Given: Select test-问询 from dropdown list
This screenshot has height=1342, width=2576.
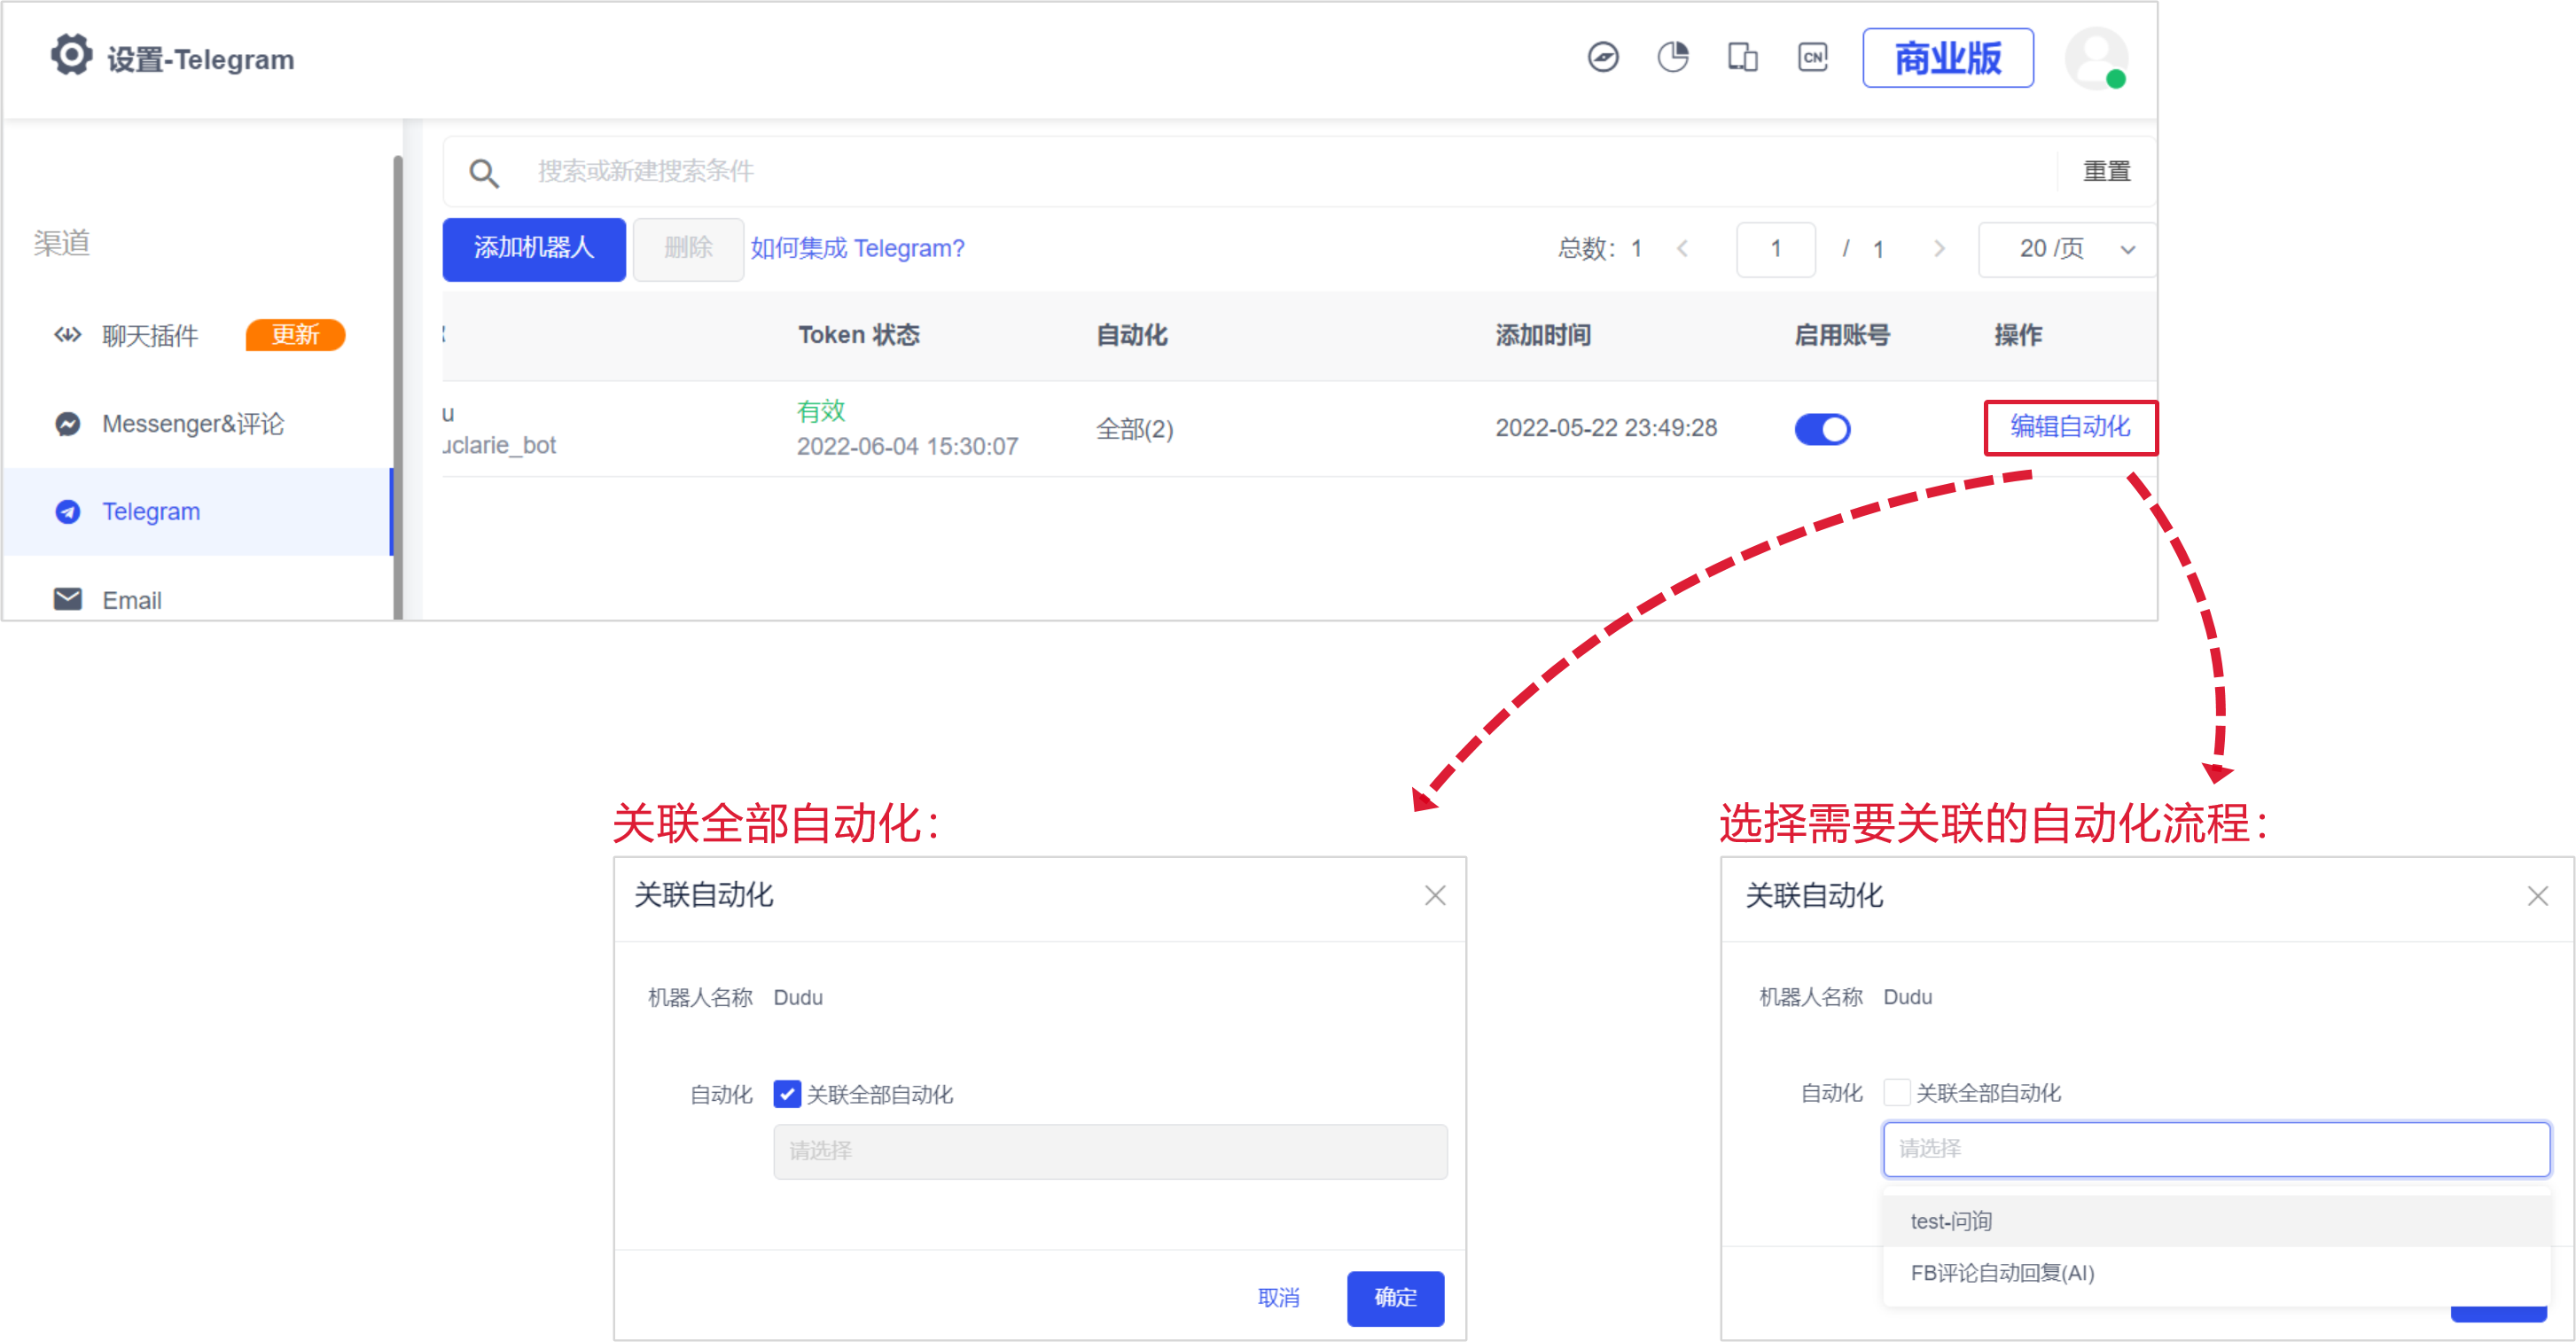Looking at the screenshot, I should tap(2216, 1221).
